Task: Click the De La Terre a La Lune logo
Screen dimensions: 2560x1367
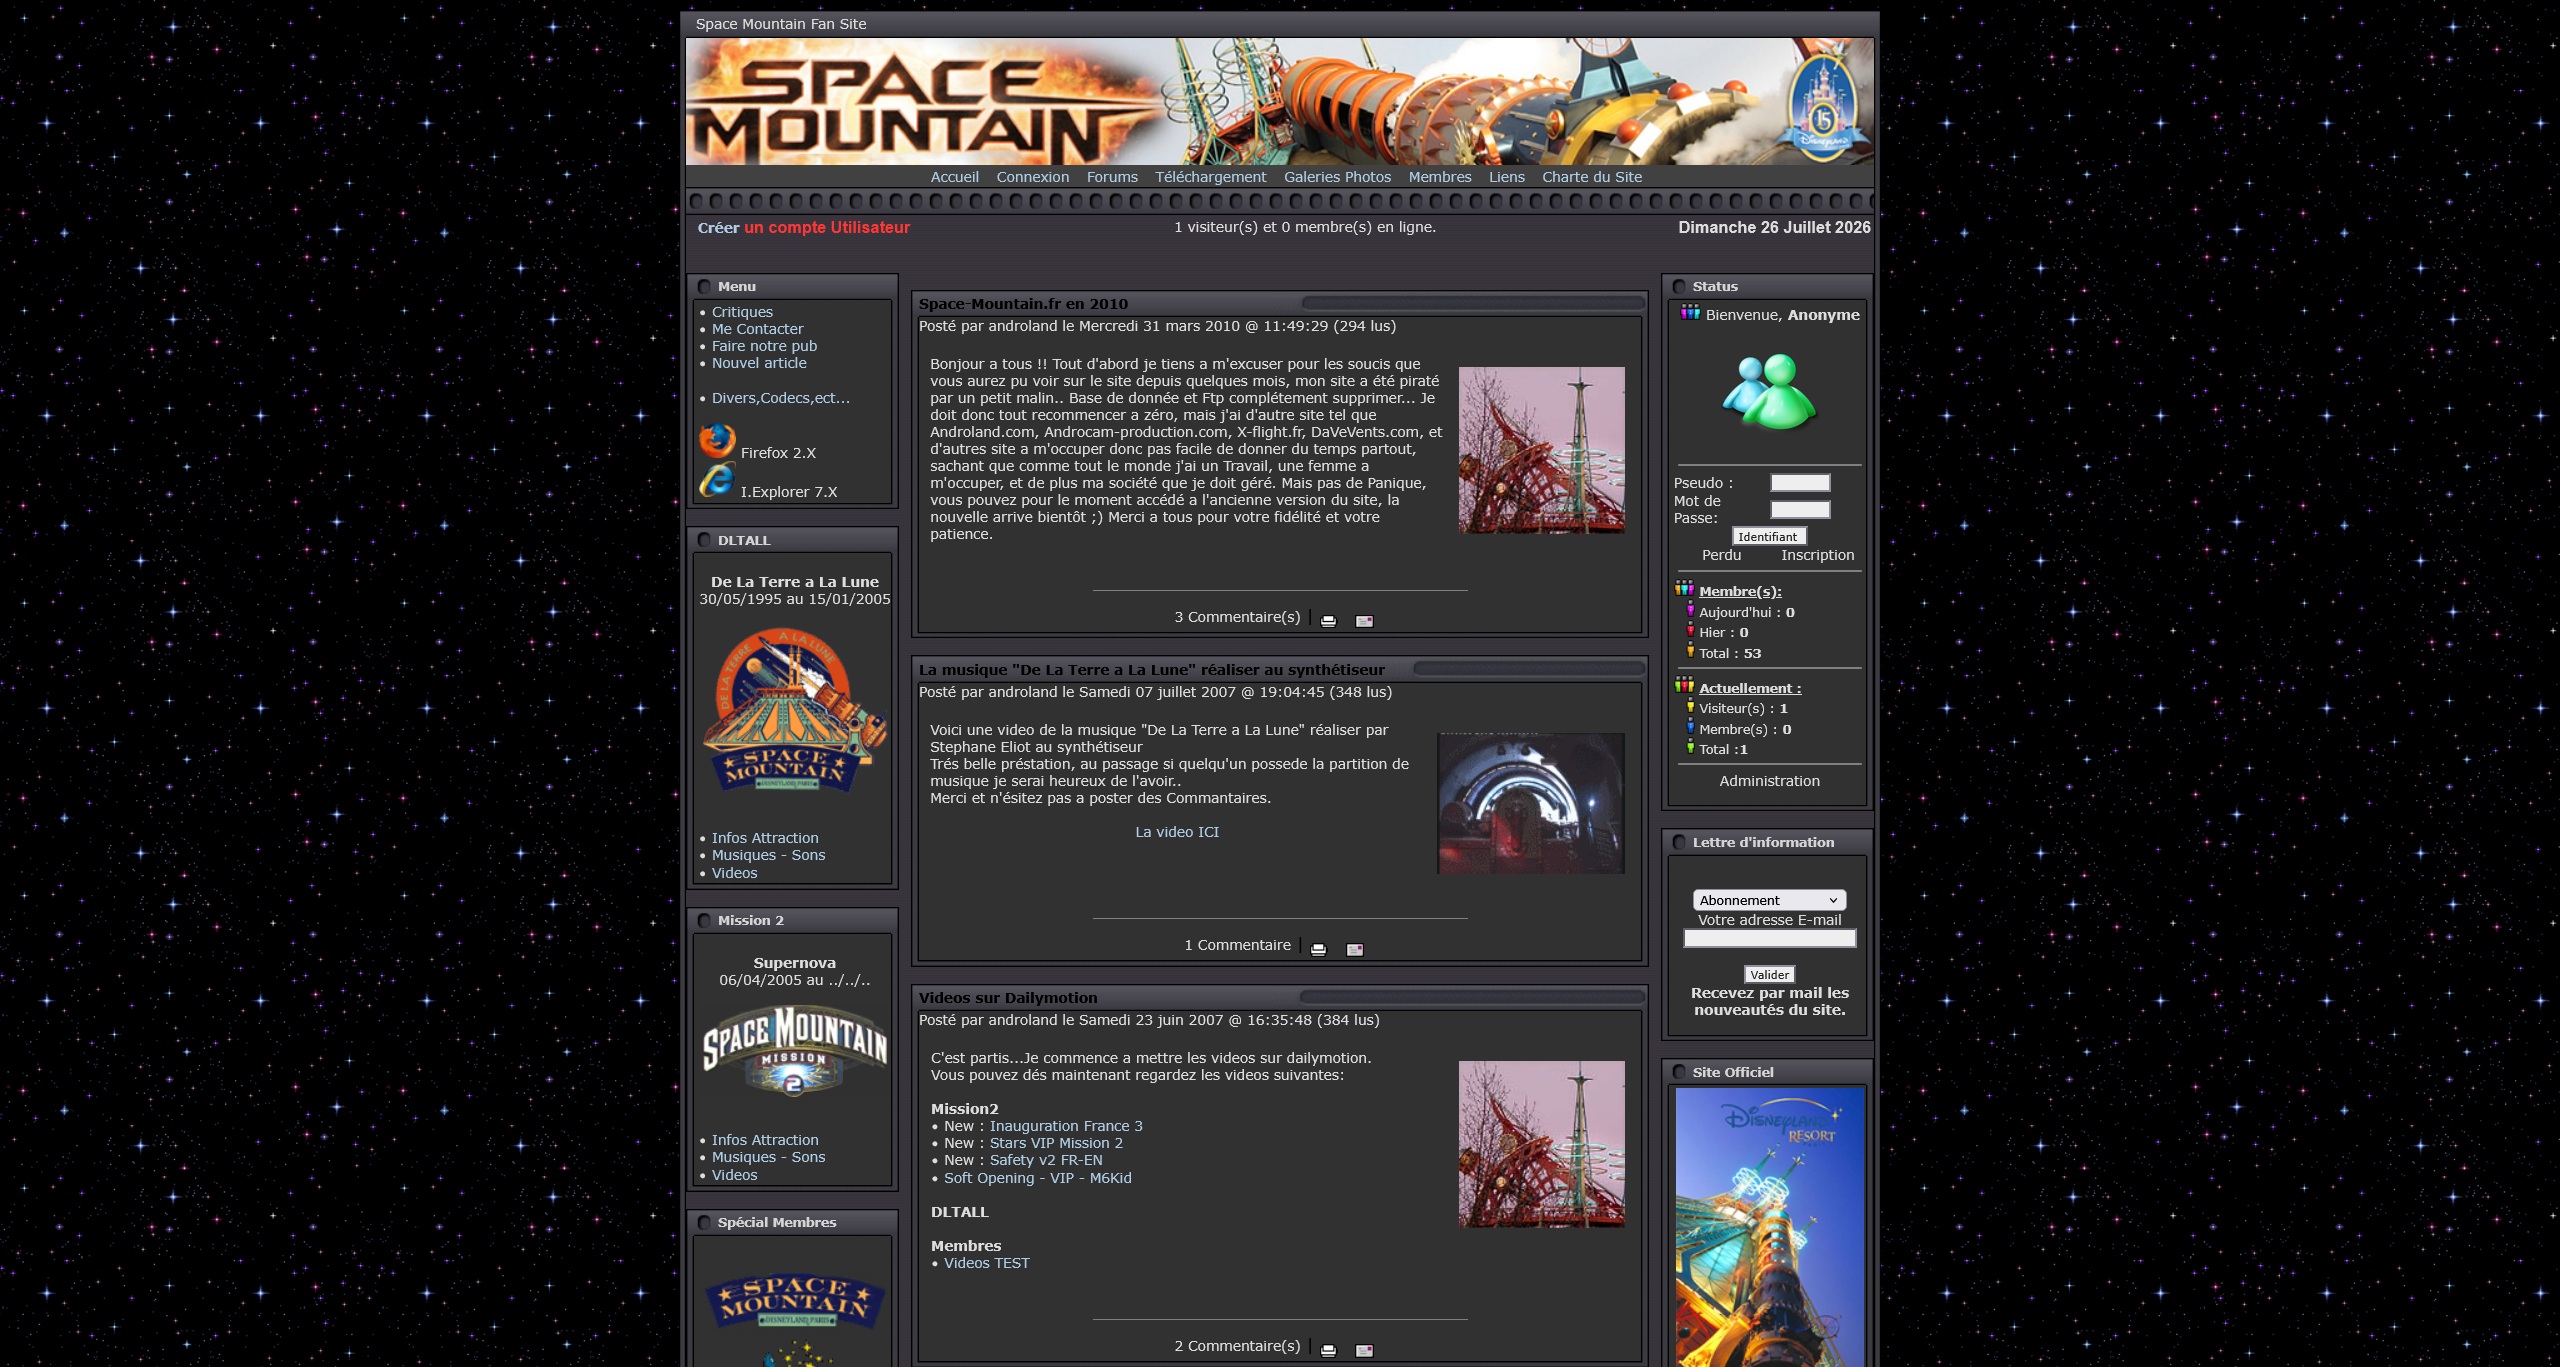Action: coord(795,711)
